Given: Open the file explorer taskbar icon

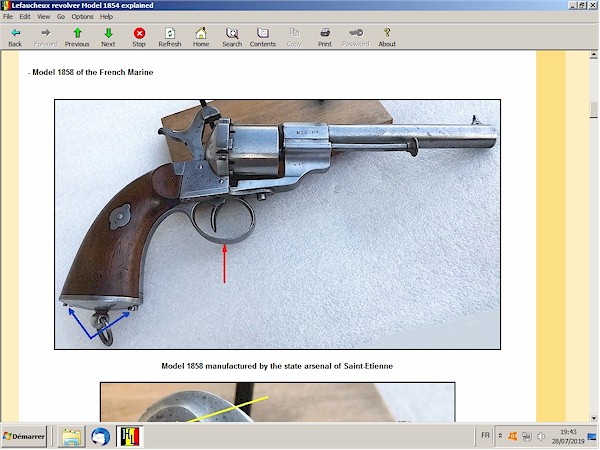Looking at the screenshot, I should pos(71,437).
